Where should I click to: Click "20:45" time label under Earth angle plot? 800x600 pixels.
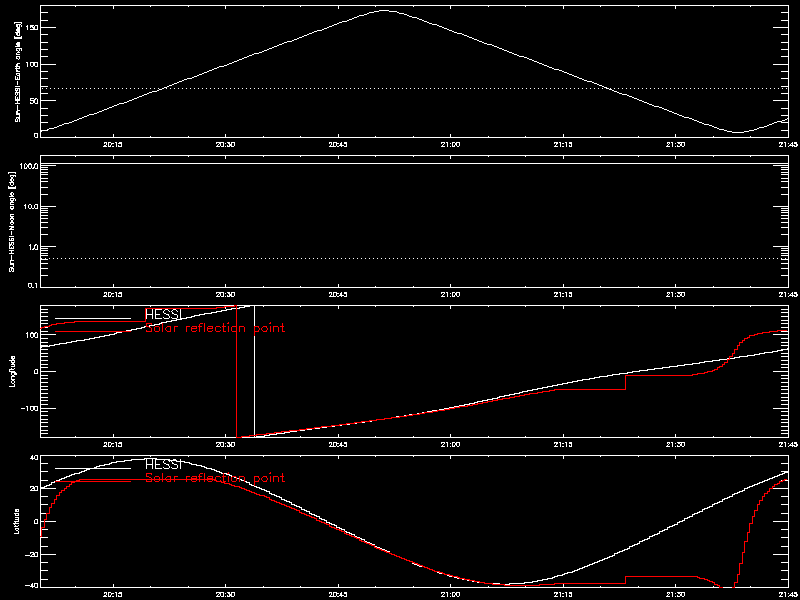(337, 144)
